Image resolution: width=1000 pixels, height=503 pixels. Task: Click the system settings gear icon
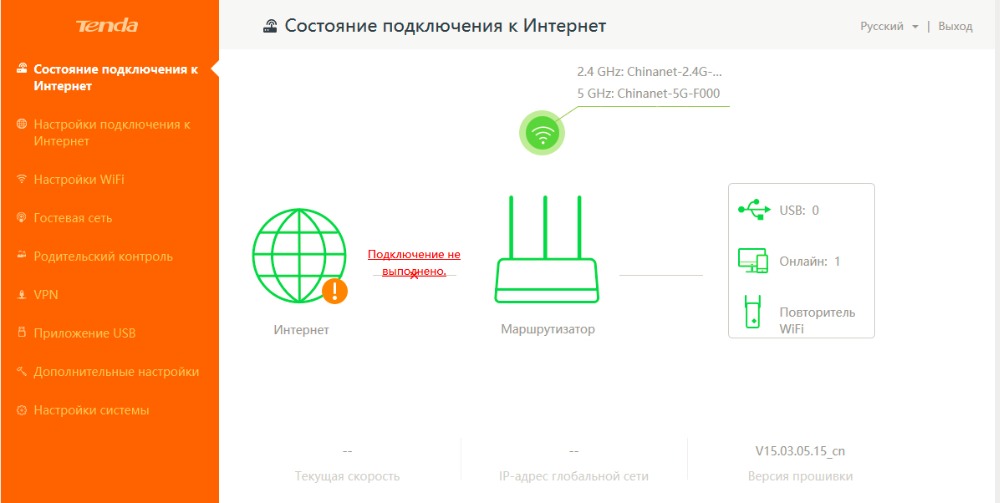tap(22, 411)
